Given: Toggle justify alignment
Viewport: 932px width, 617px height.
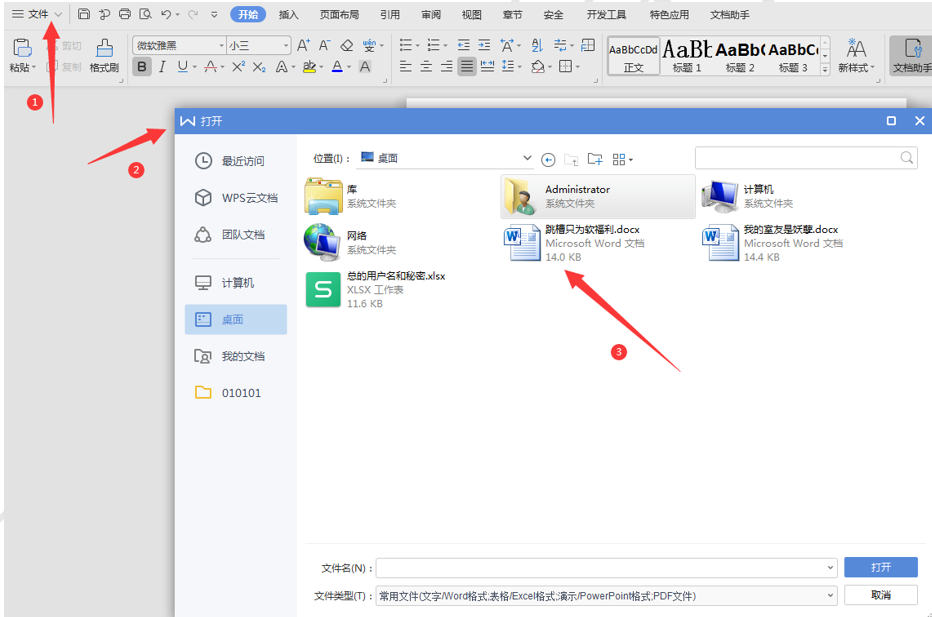Looking at the screenshot, I should (467, 67).
